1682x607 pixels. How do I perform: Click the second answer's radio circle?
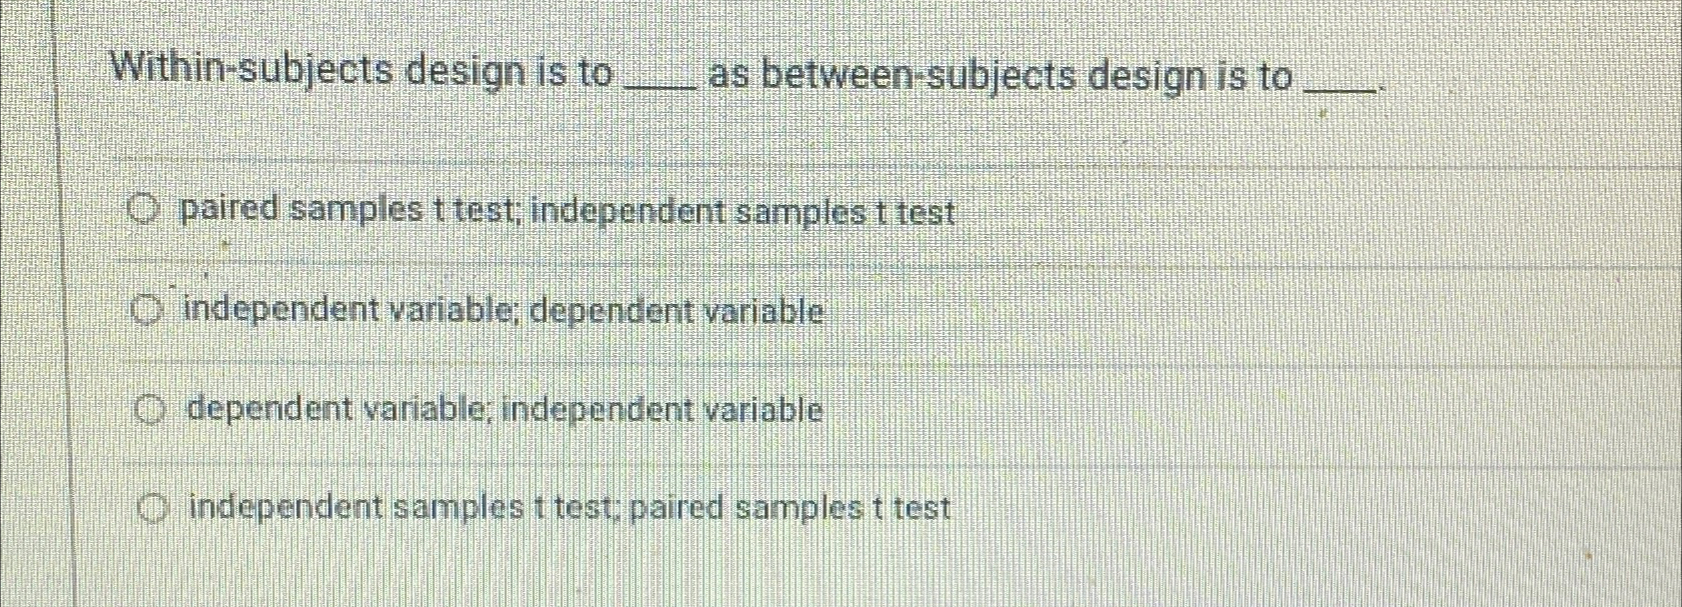click(x=148, y=310)
